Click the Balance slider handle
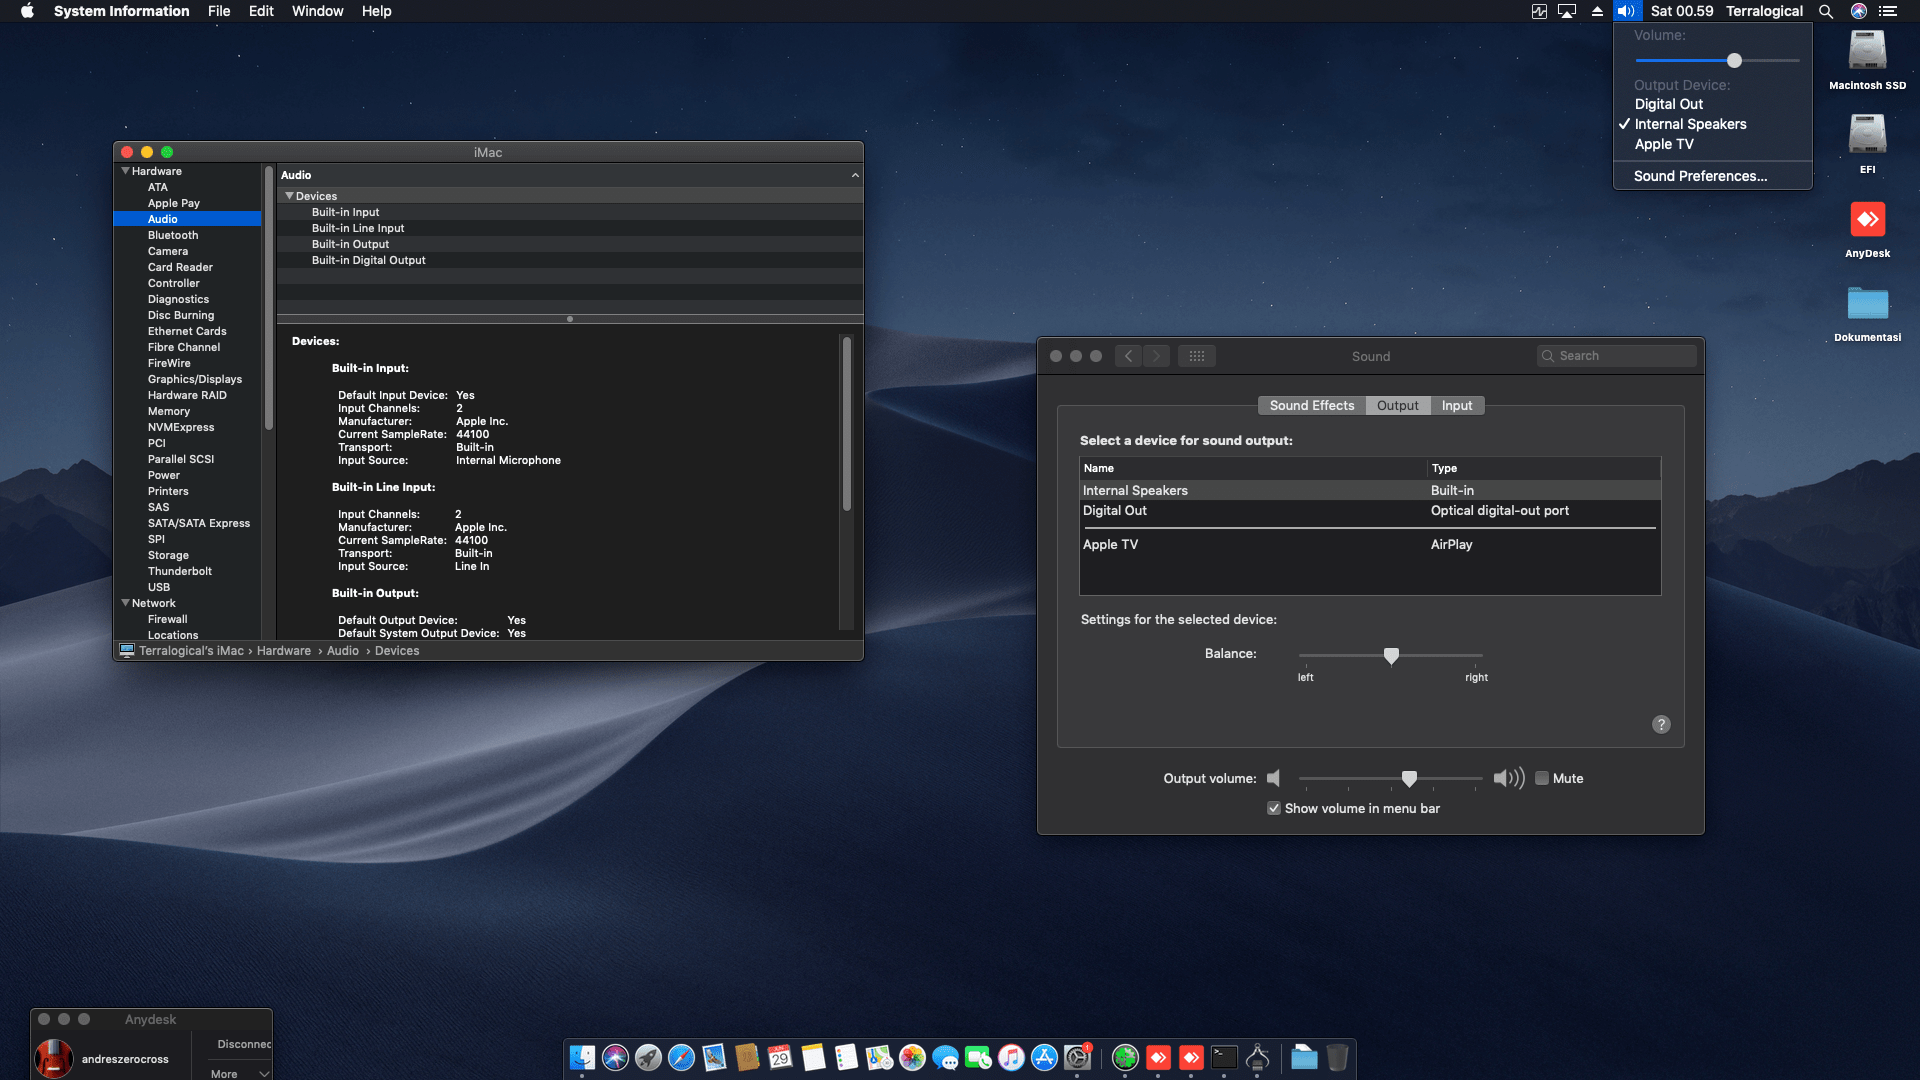The width and height of the screenshot is (1920, 1080). tap(1391, 656)
